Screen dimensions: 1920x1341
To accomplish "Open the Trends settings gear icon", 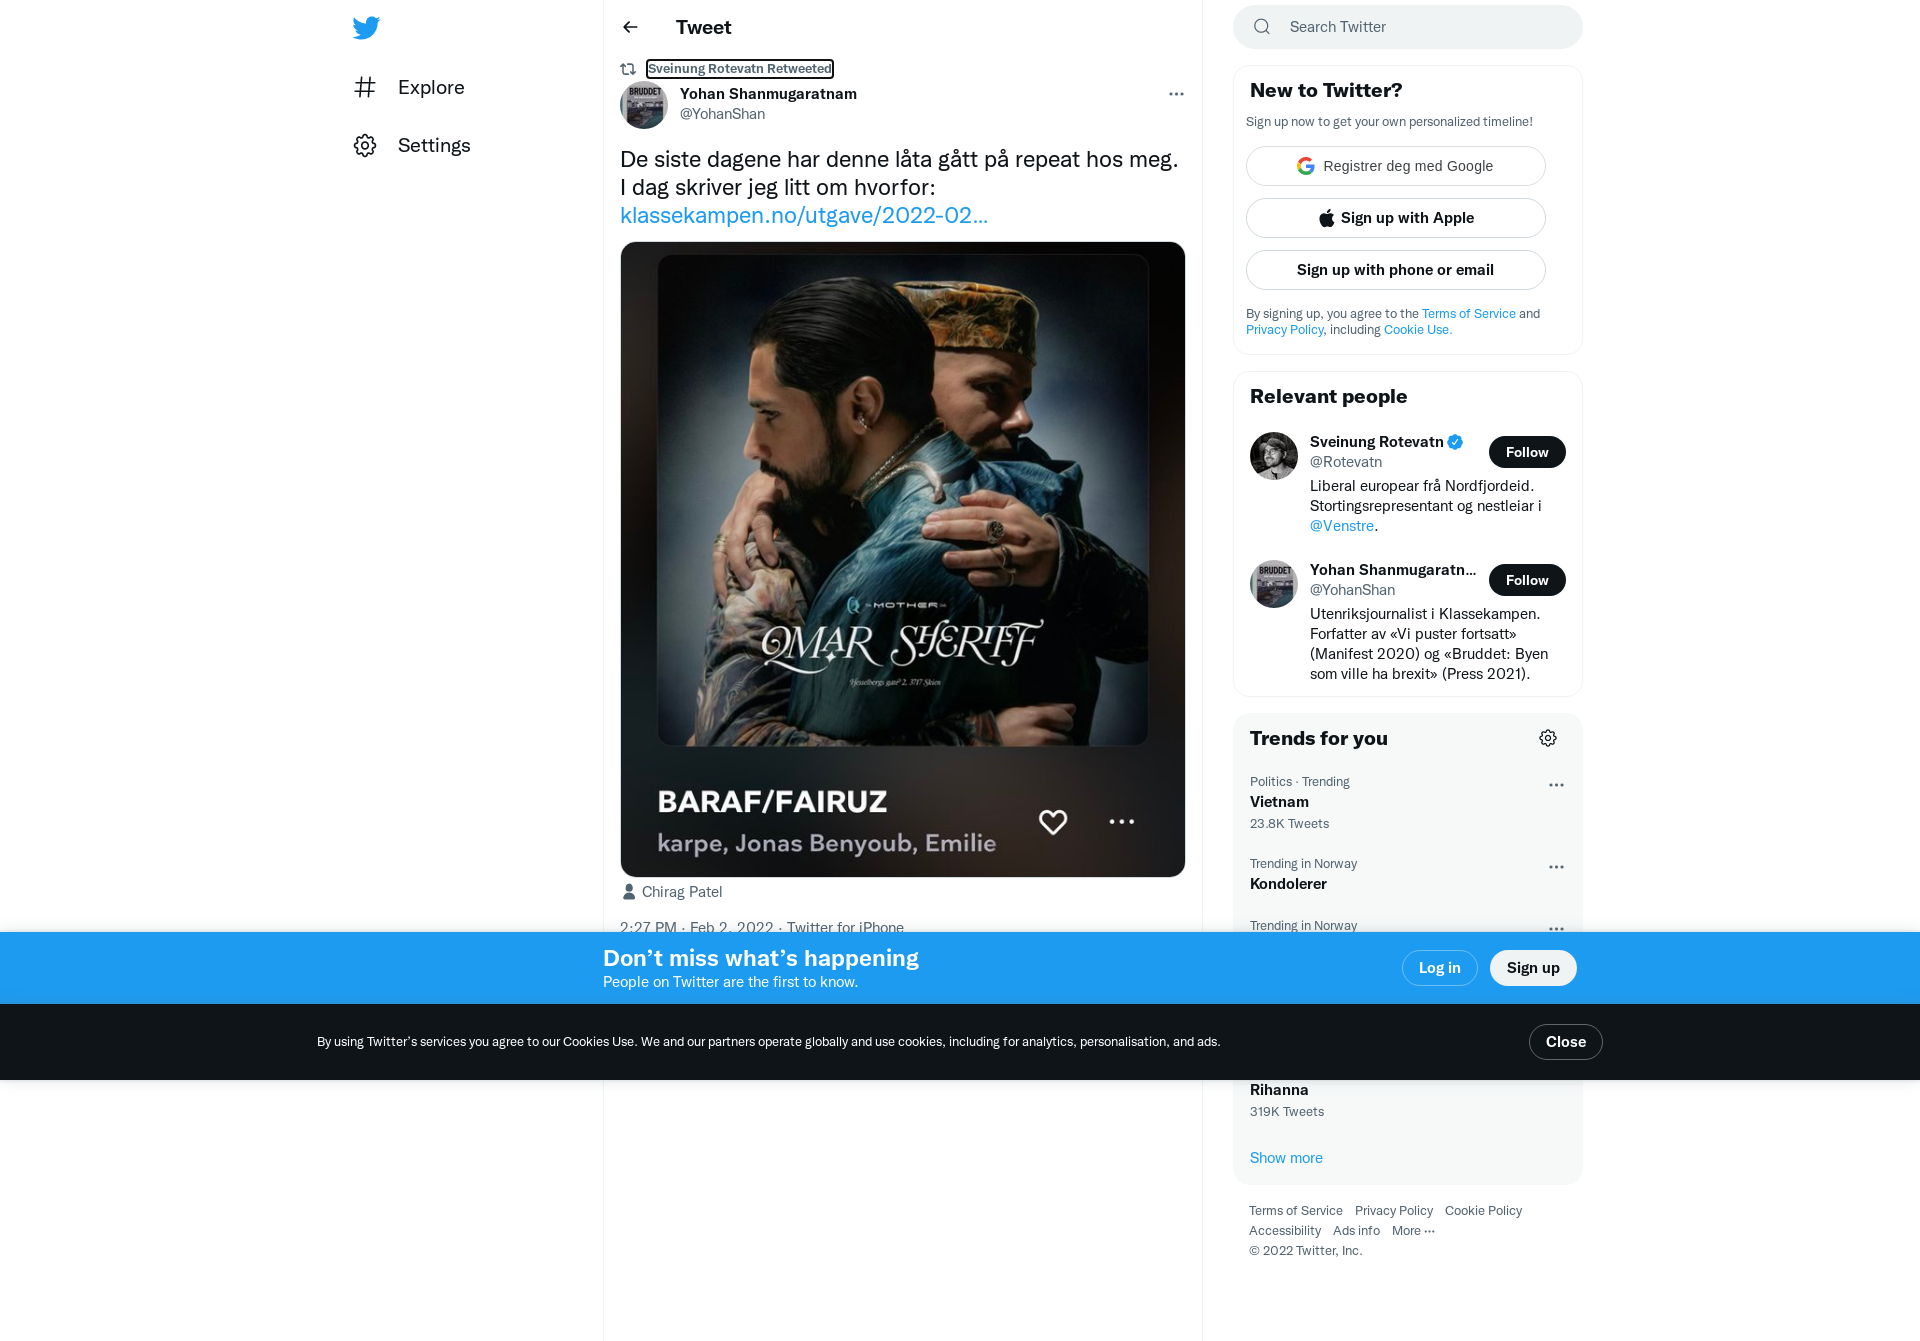I will 1548,738.
